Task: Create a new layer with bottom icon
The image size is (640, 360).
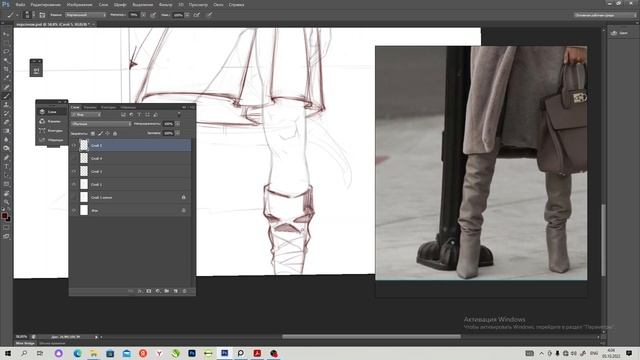Action: [x=176, y=291]
